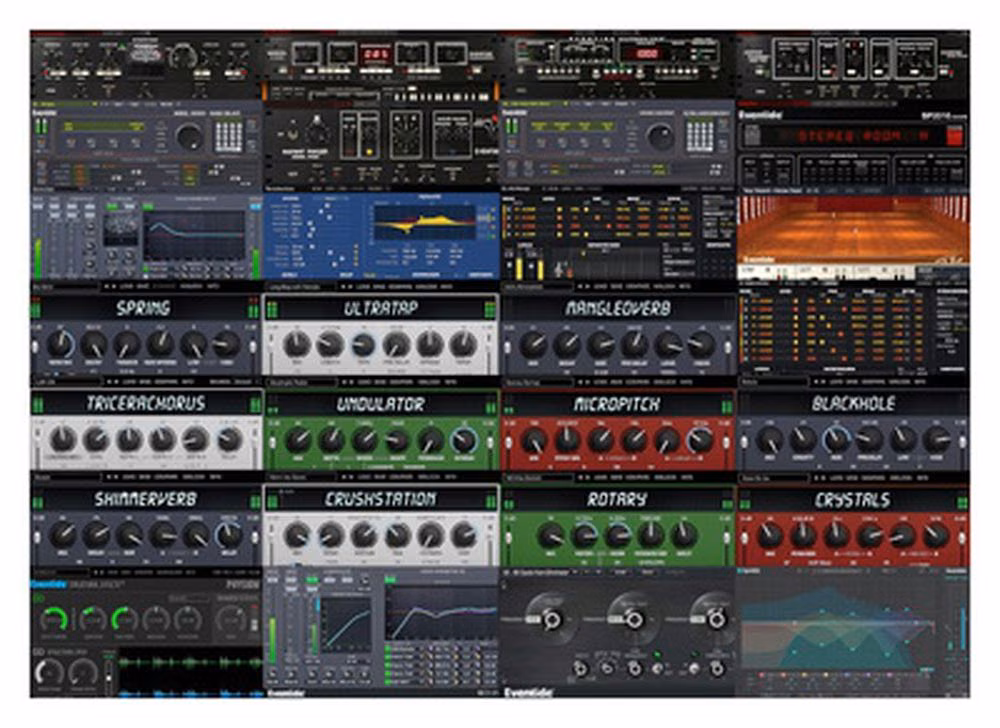The width and height of the screenshot is (1000, 728).
Task: Click the CrushStation SUSTAIN knob
Action: tap(363, 535)
